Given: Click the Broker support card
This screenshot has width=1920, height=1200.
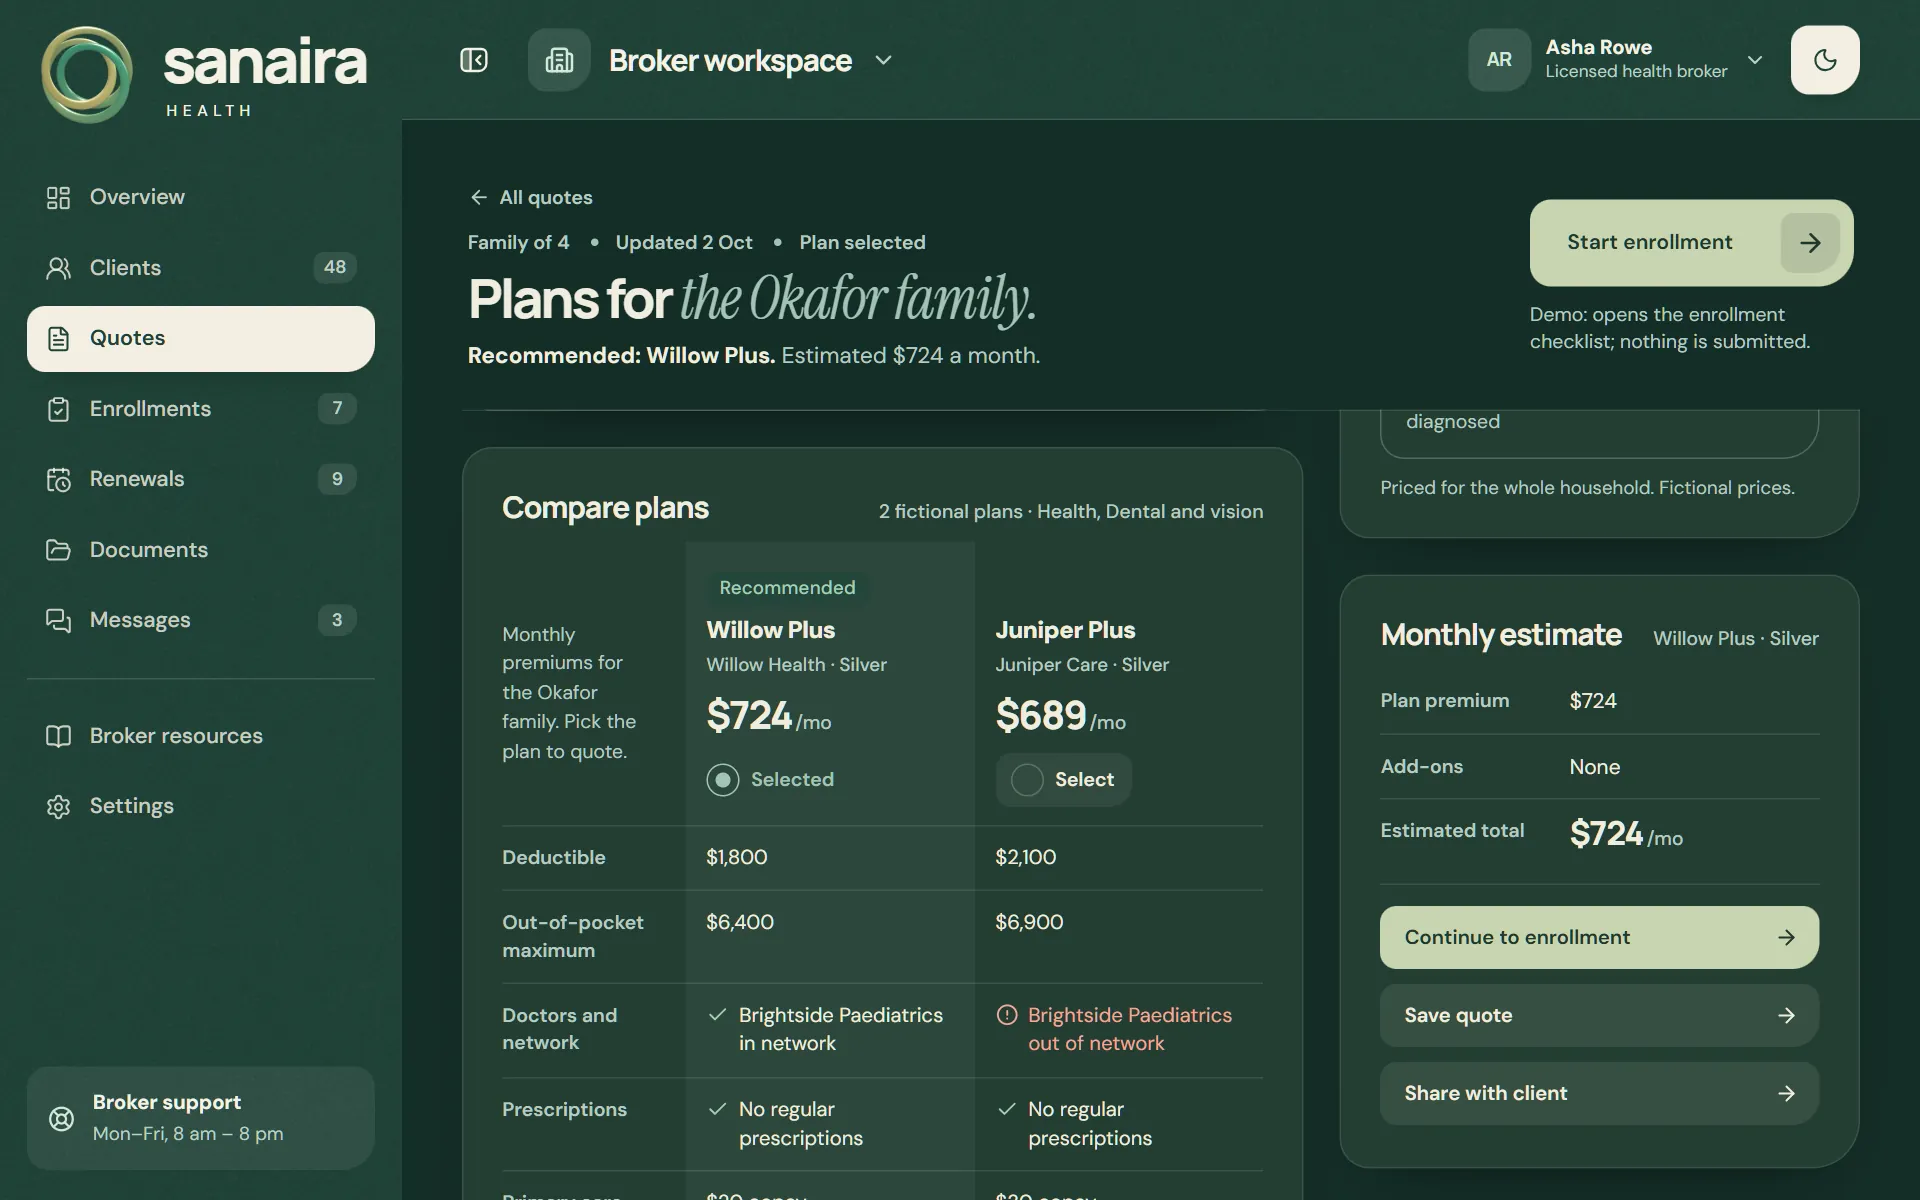Looking at the screenshot, I should pyautogui.click(x=201, y=1118).
